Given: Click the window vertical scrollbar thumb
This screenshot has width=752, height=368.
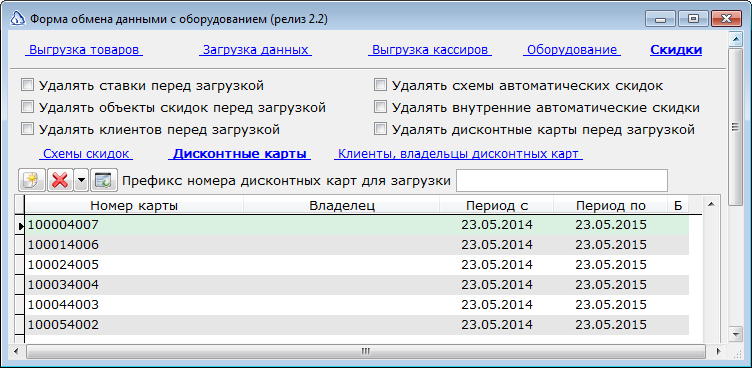Looking at the screenshot, I should coord(735,126).
